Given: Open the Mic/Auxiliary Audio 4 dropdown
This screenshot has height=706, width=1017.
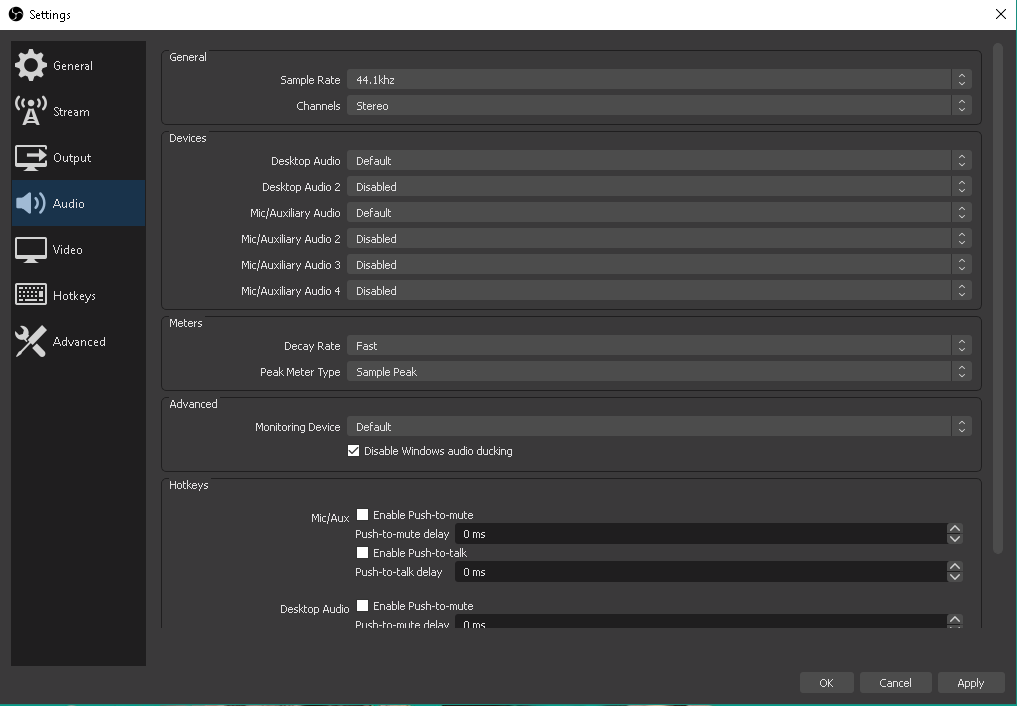Looking at the screenshot, I should click(x=659, y=290).
